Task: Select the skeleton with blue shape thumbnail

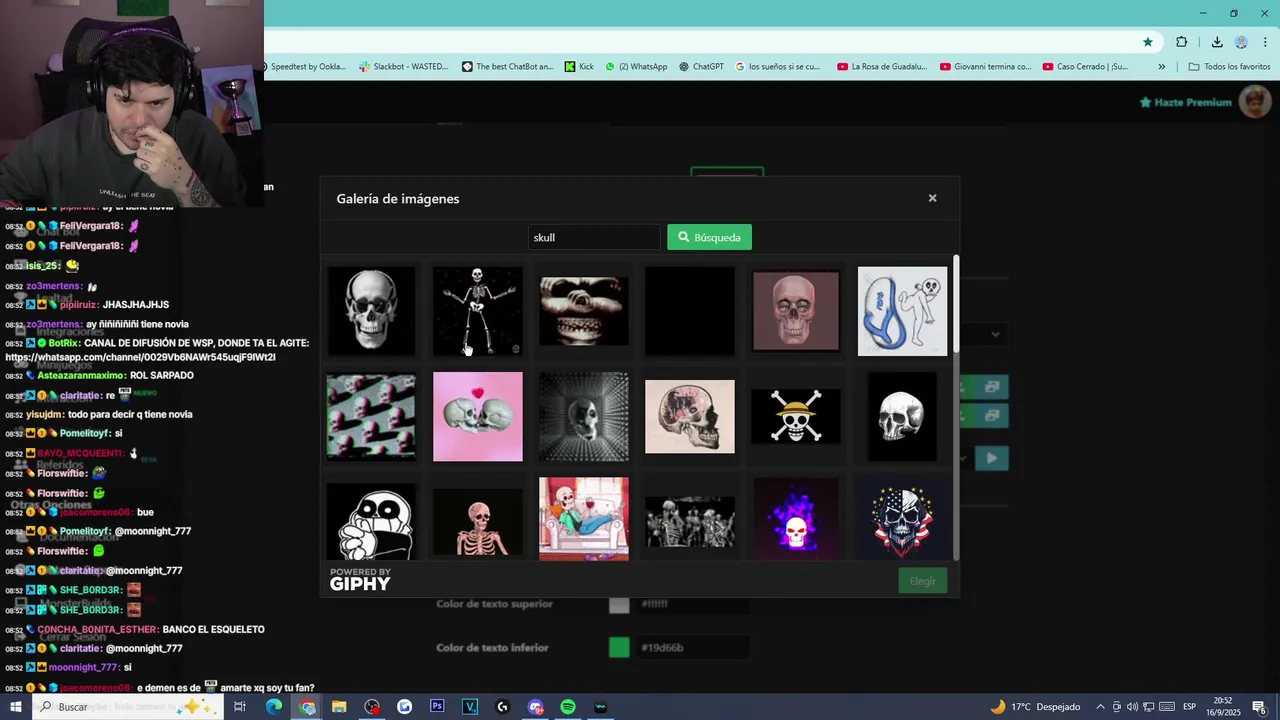Action: [x=902, y=311]
